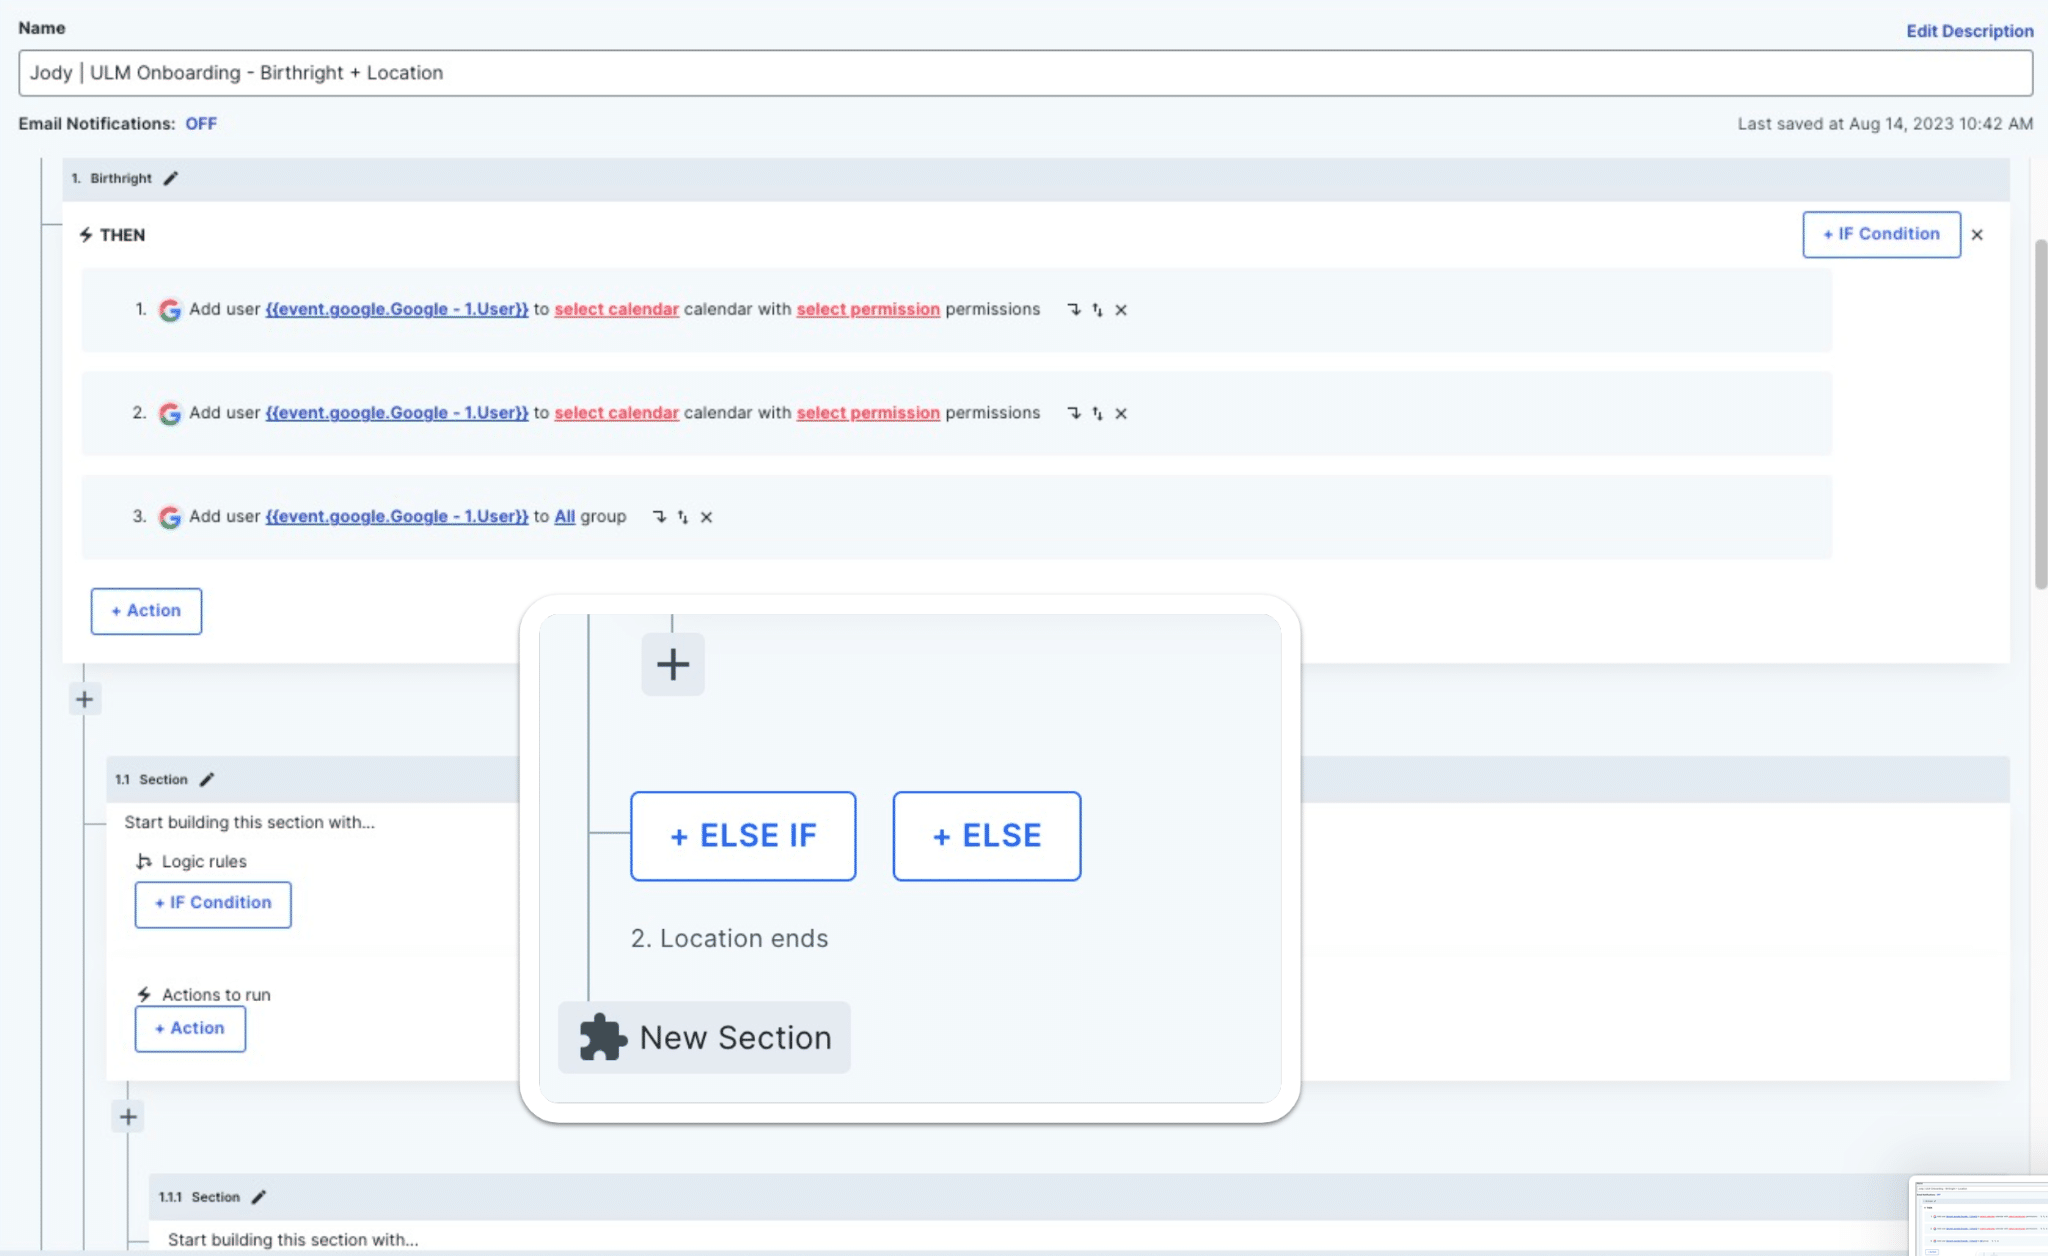Click the puzzle piece icon beside New Section
The width and height of the screenshot is (2048, 1256).
click(x=600, y=1037)
